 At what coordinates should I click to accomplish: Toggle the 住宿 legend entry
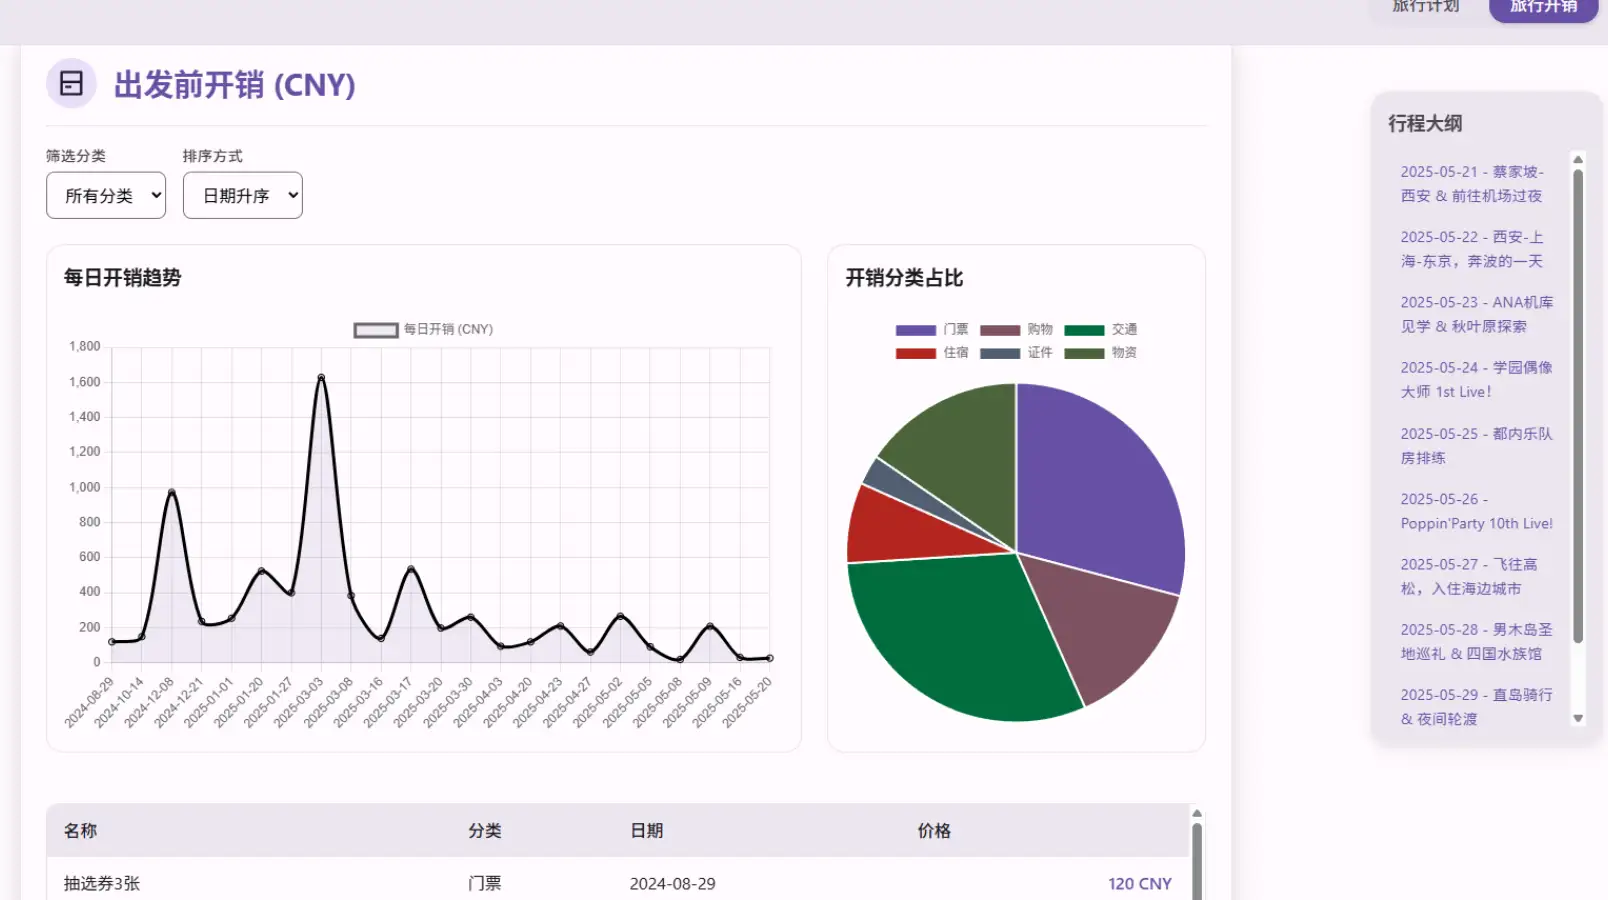pos(932,353)
